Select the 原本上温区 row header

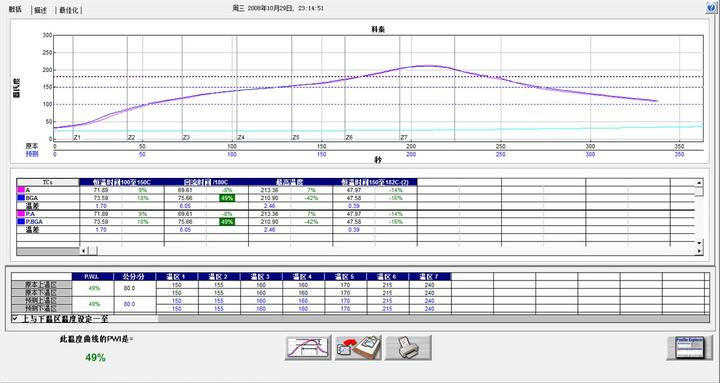pyautogui.click(x=41, y=285)
